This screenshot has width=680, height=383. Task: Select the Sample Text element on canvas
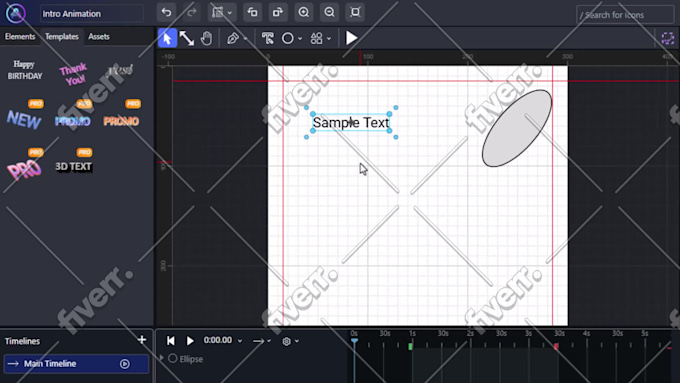pos(351,123)
